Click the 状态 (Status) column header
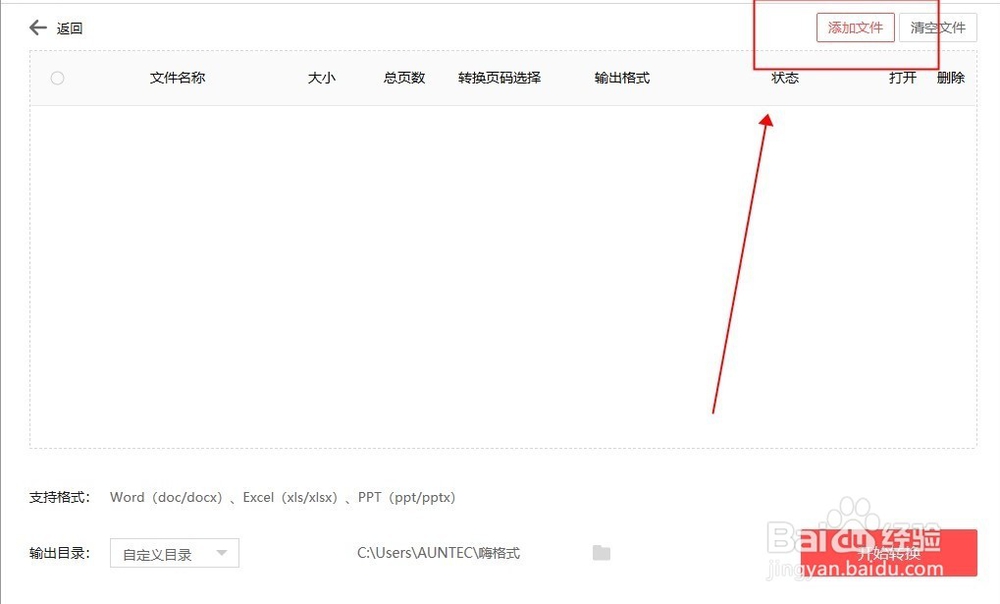 tap(785, 78)
